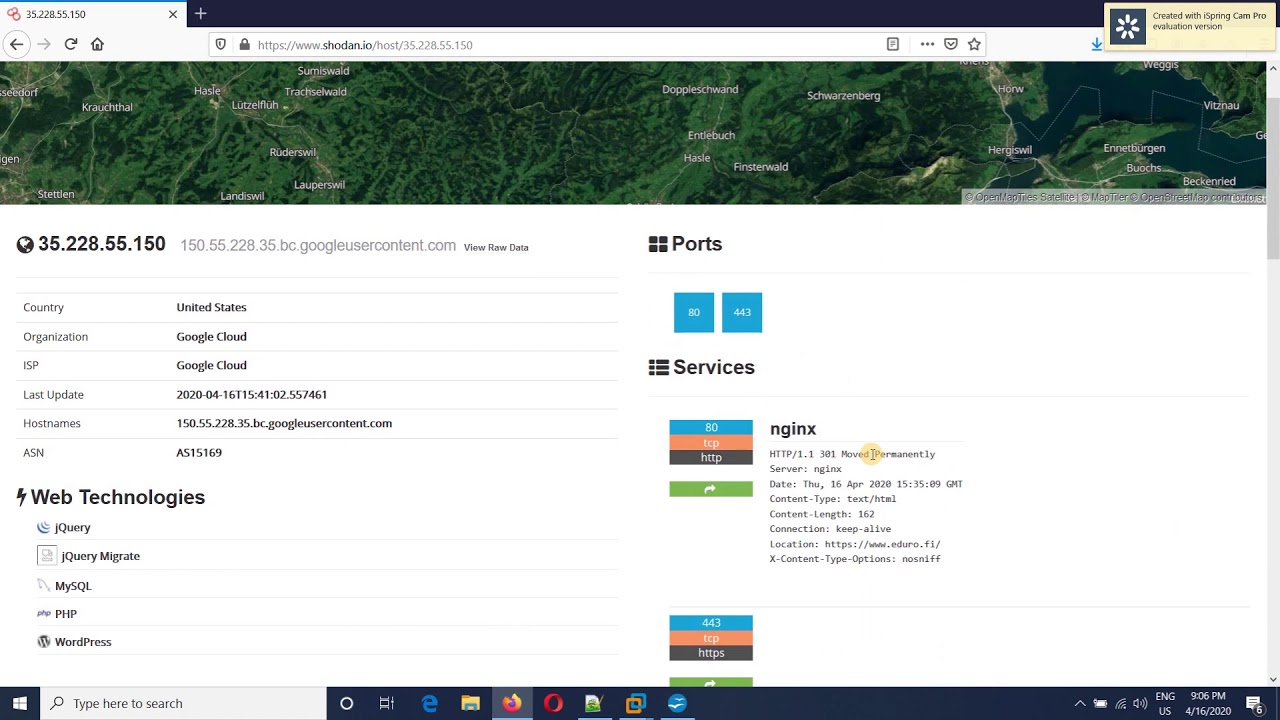This screenshot has width=1280, height=720.
Task: Click the Last Update timestamp value
Action: [252, 395]
